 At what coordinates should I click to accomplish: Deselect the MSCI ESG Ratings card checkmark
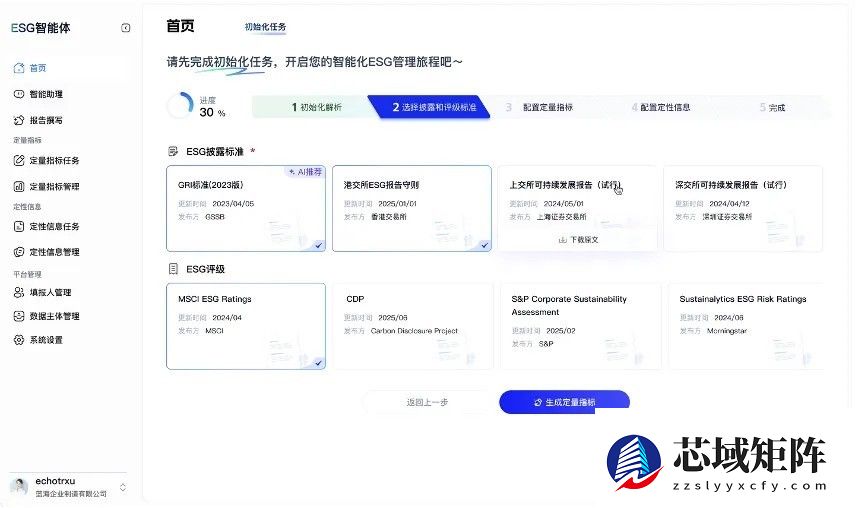318,363
